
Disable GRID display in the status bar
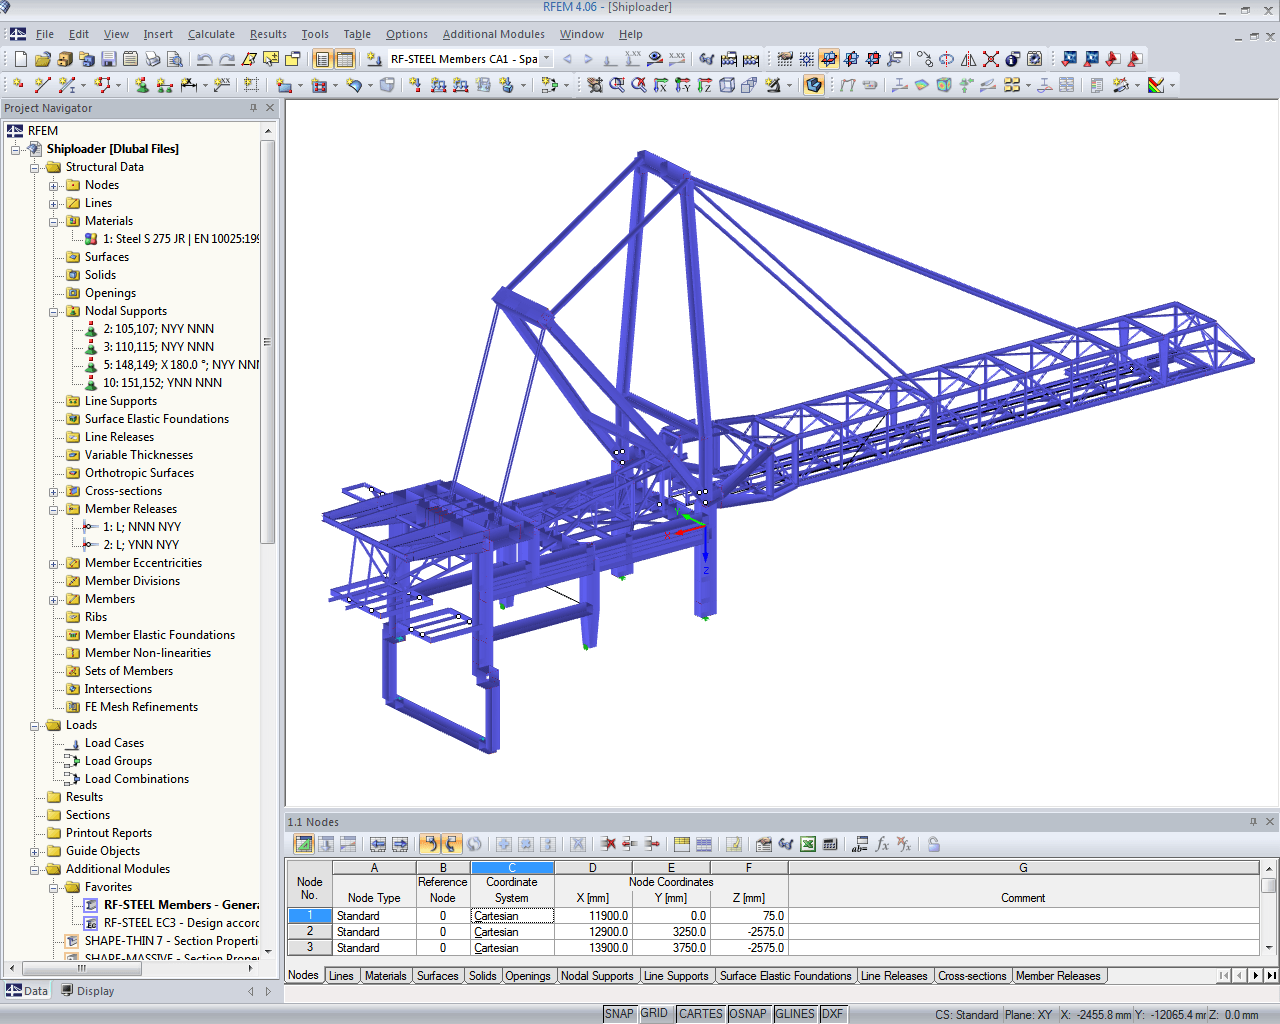point(656,1013)
